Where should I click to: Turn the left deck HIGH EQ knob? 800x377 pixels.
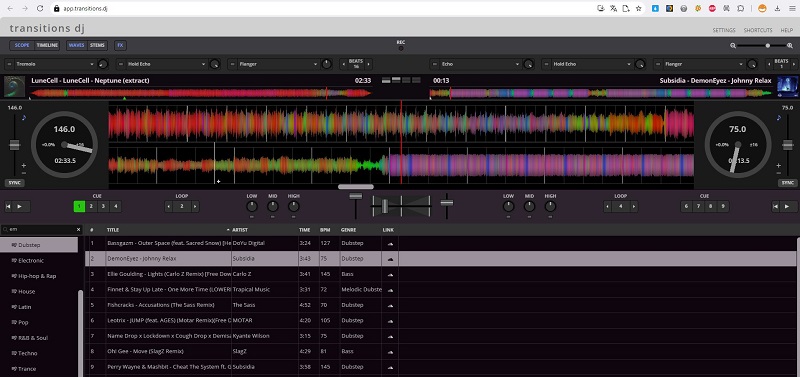(x=293, y=207)
